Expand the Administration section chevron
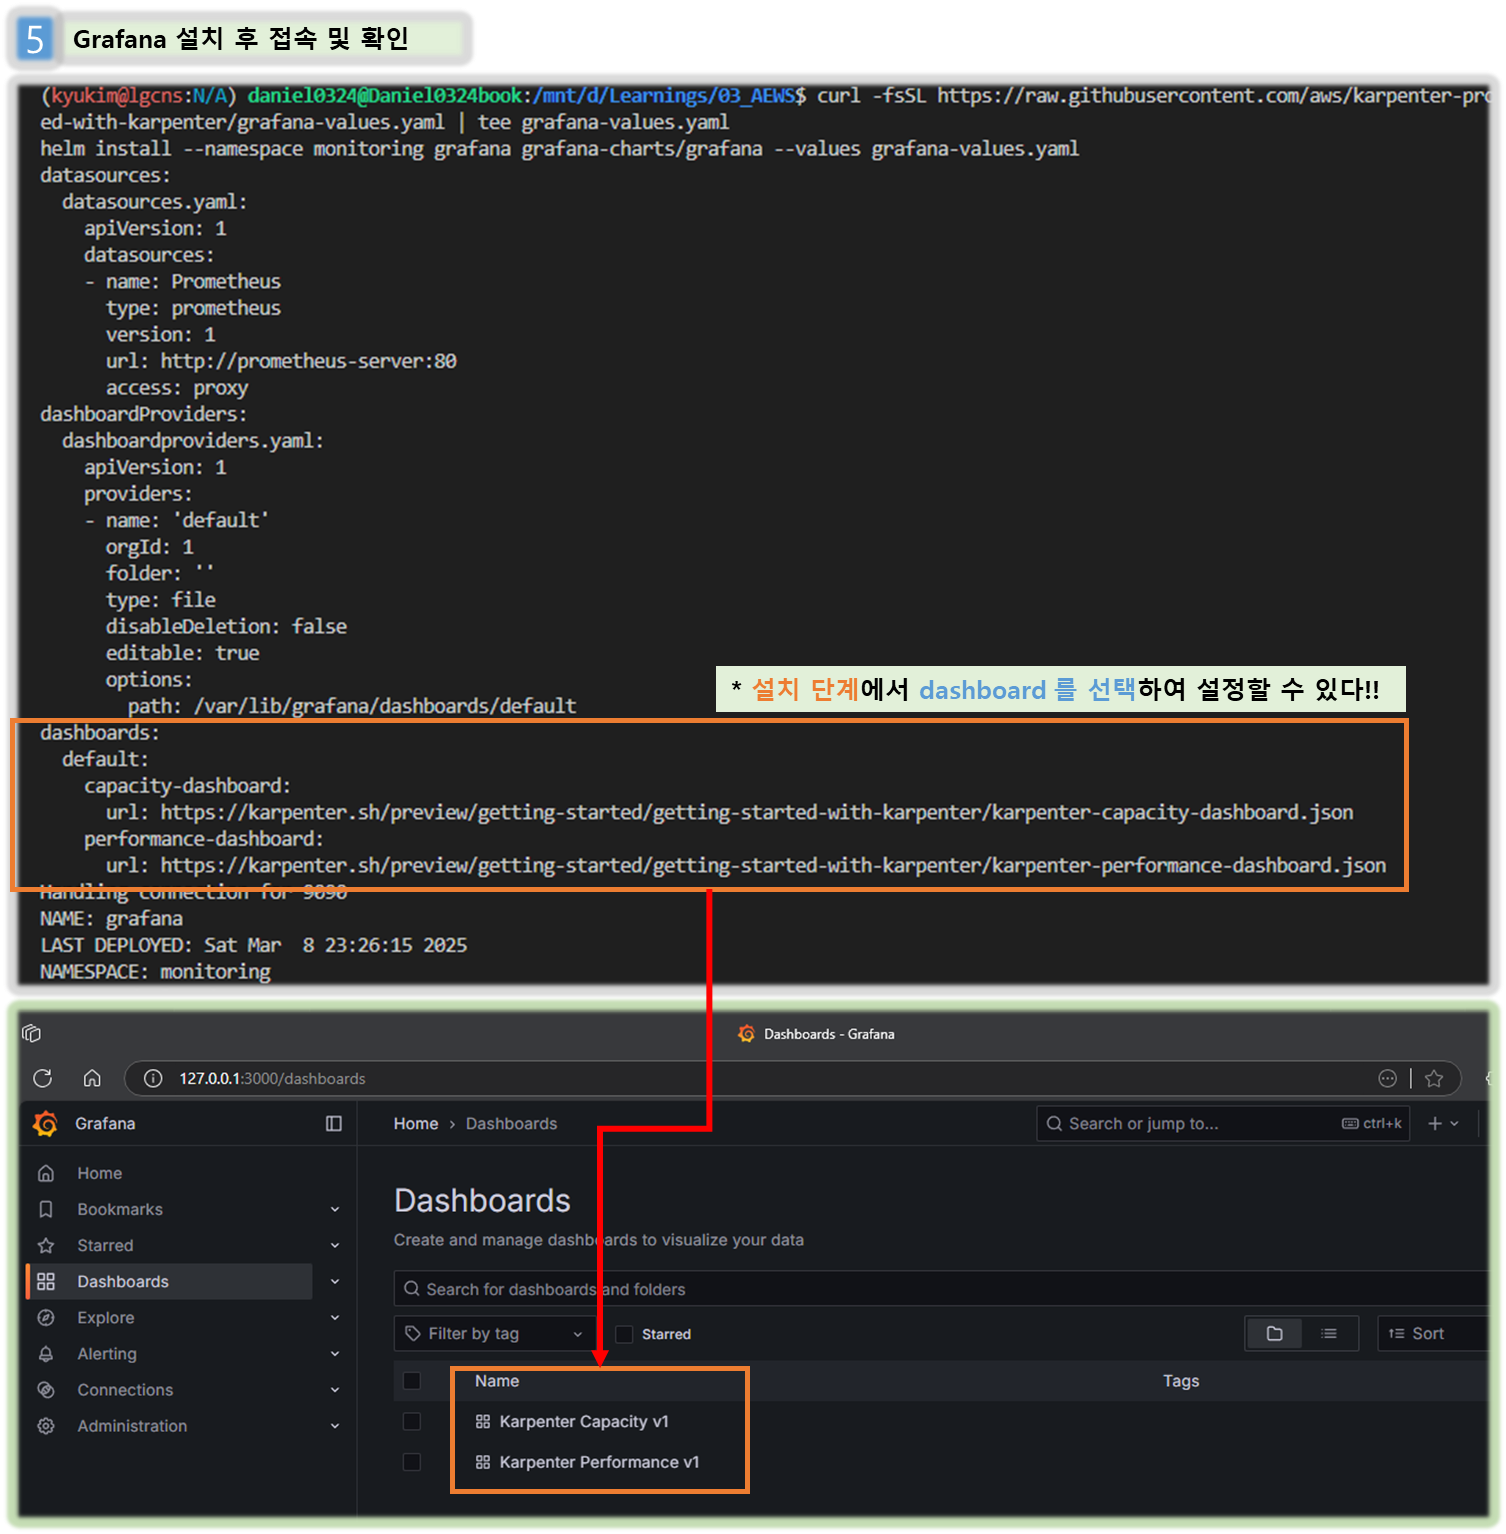The height and width of the screenshot is (1534, 1506). 335,1425
